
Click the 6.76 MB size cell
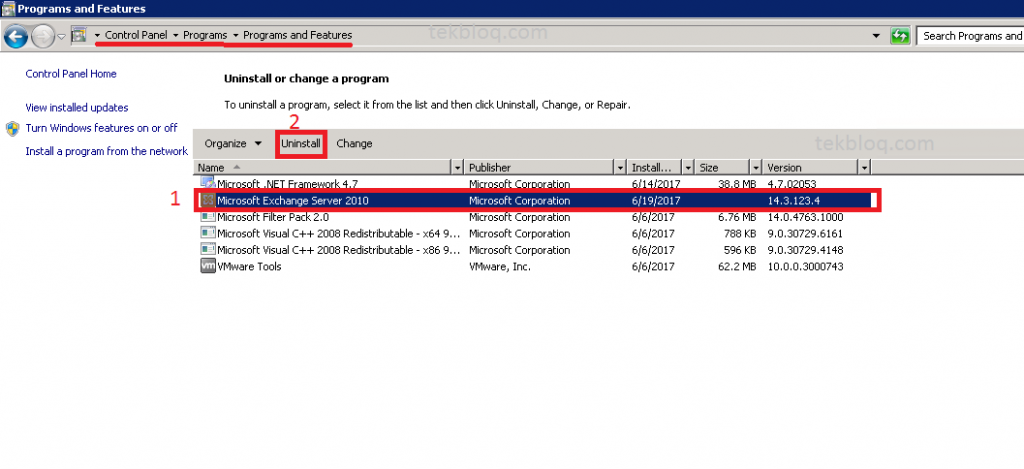click(x=737, y=217)
